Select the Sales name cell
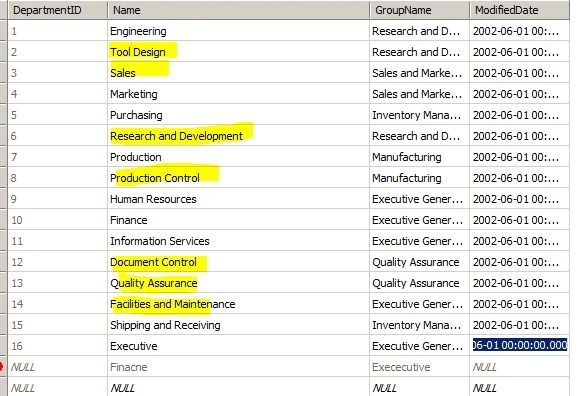This screenshot has width=583, height=396. pyautogui.click(x=238, y=73)
